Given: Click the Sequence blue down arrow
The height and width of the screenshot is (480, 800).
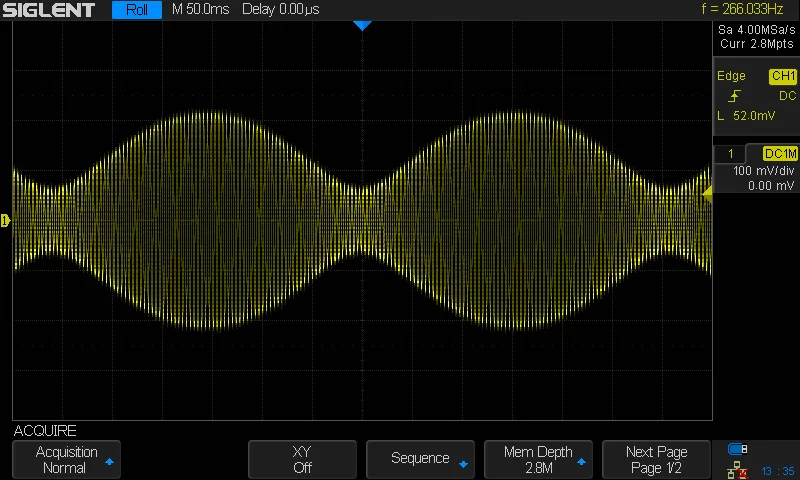Looking at the screenshot, I should pos(463,464).
